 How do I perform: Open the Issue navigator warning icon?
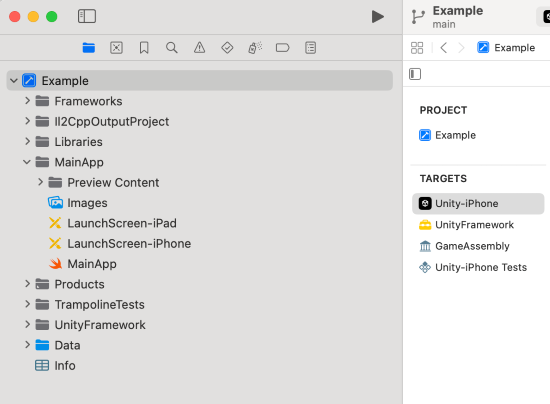pos(200,48)
